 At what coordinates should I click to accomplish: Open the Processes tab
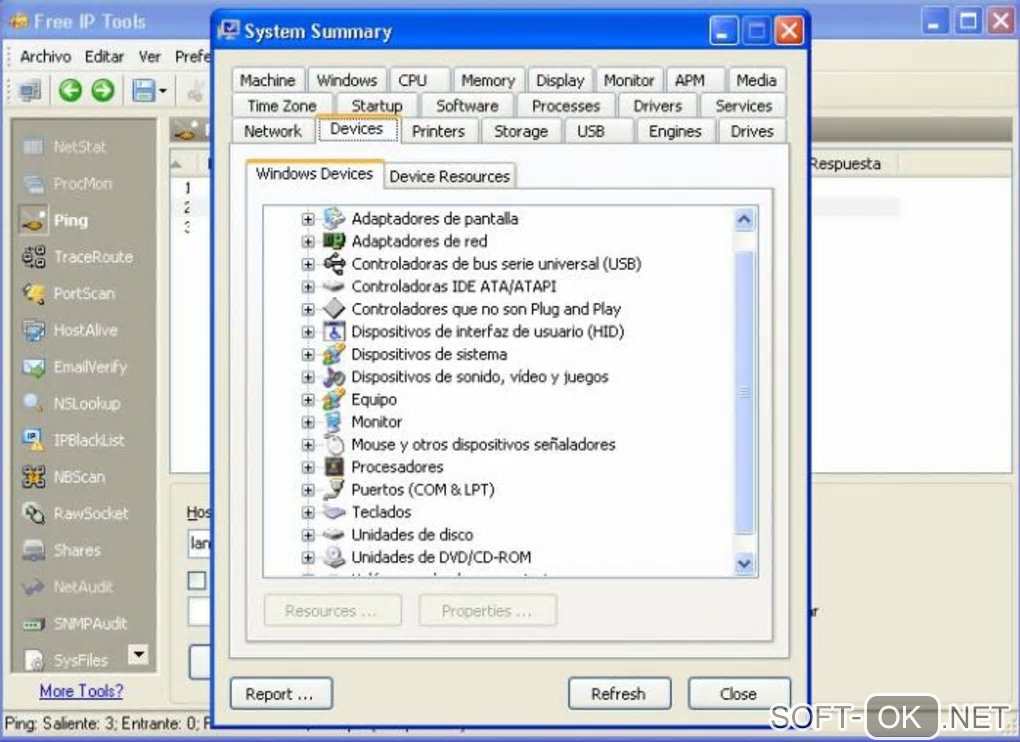pos(566,105)
